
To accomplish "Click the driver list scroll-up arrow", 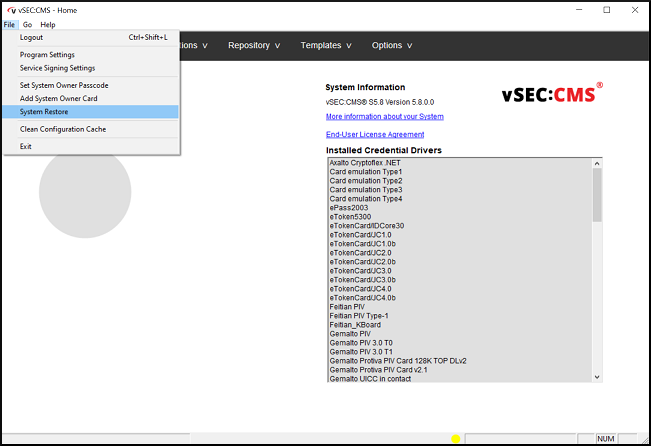I will 597,164.
